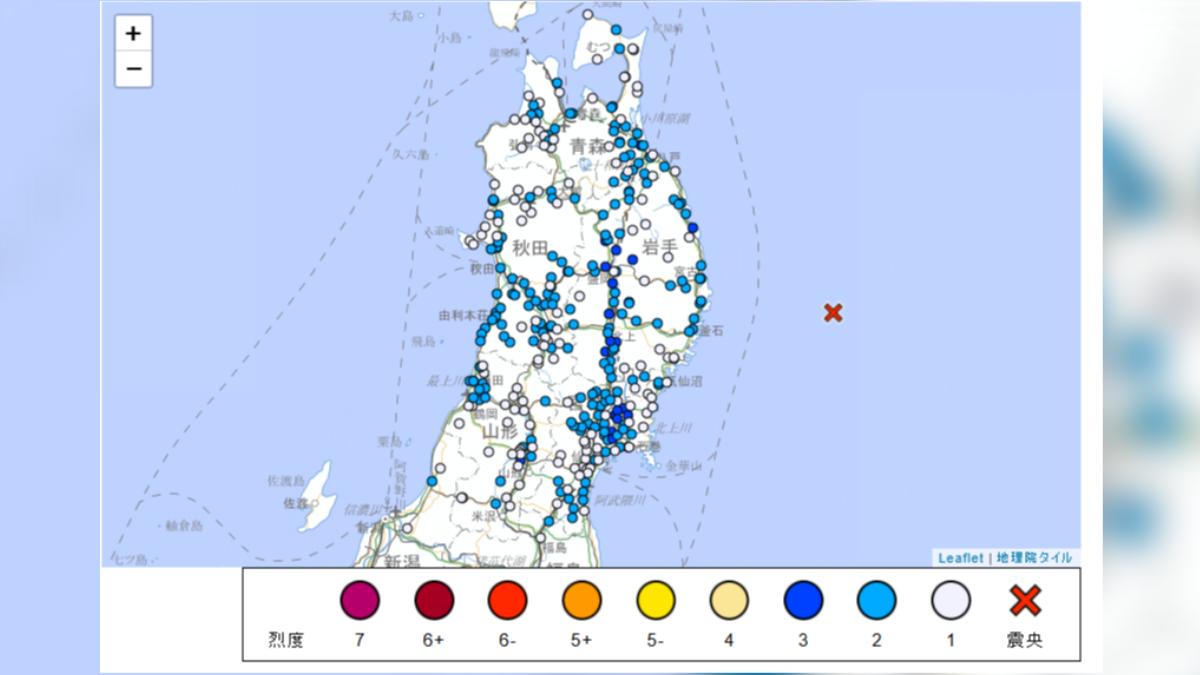Click the red-orange intensity 6- legend circle
1200x675 pixels.
pos(508,600)
